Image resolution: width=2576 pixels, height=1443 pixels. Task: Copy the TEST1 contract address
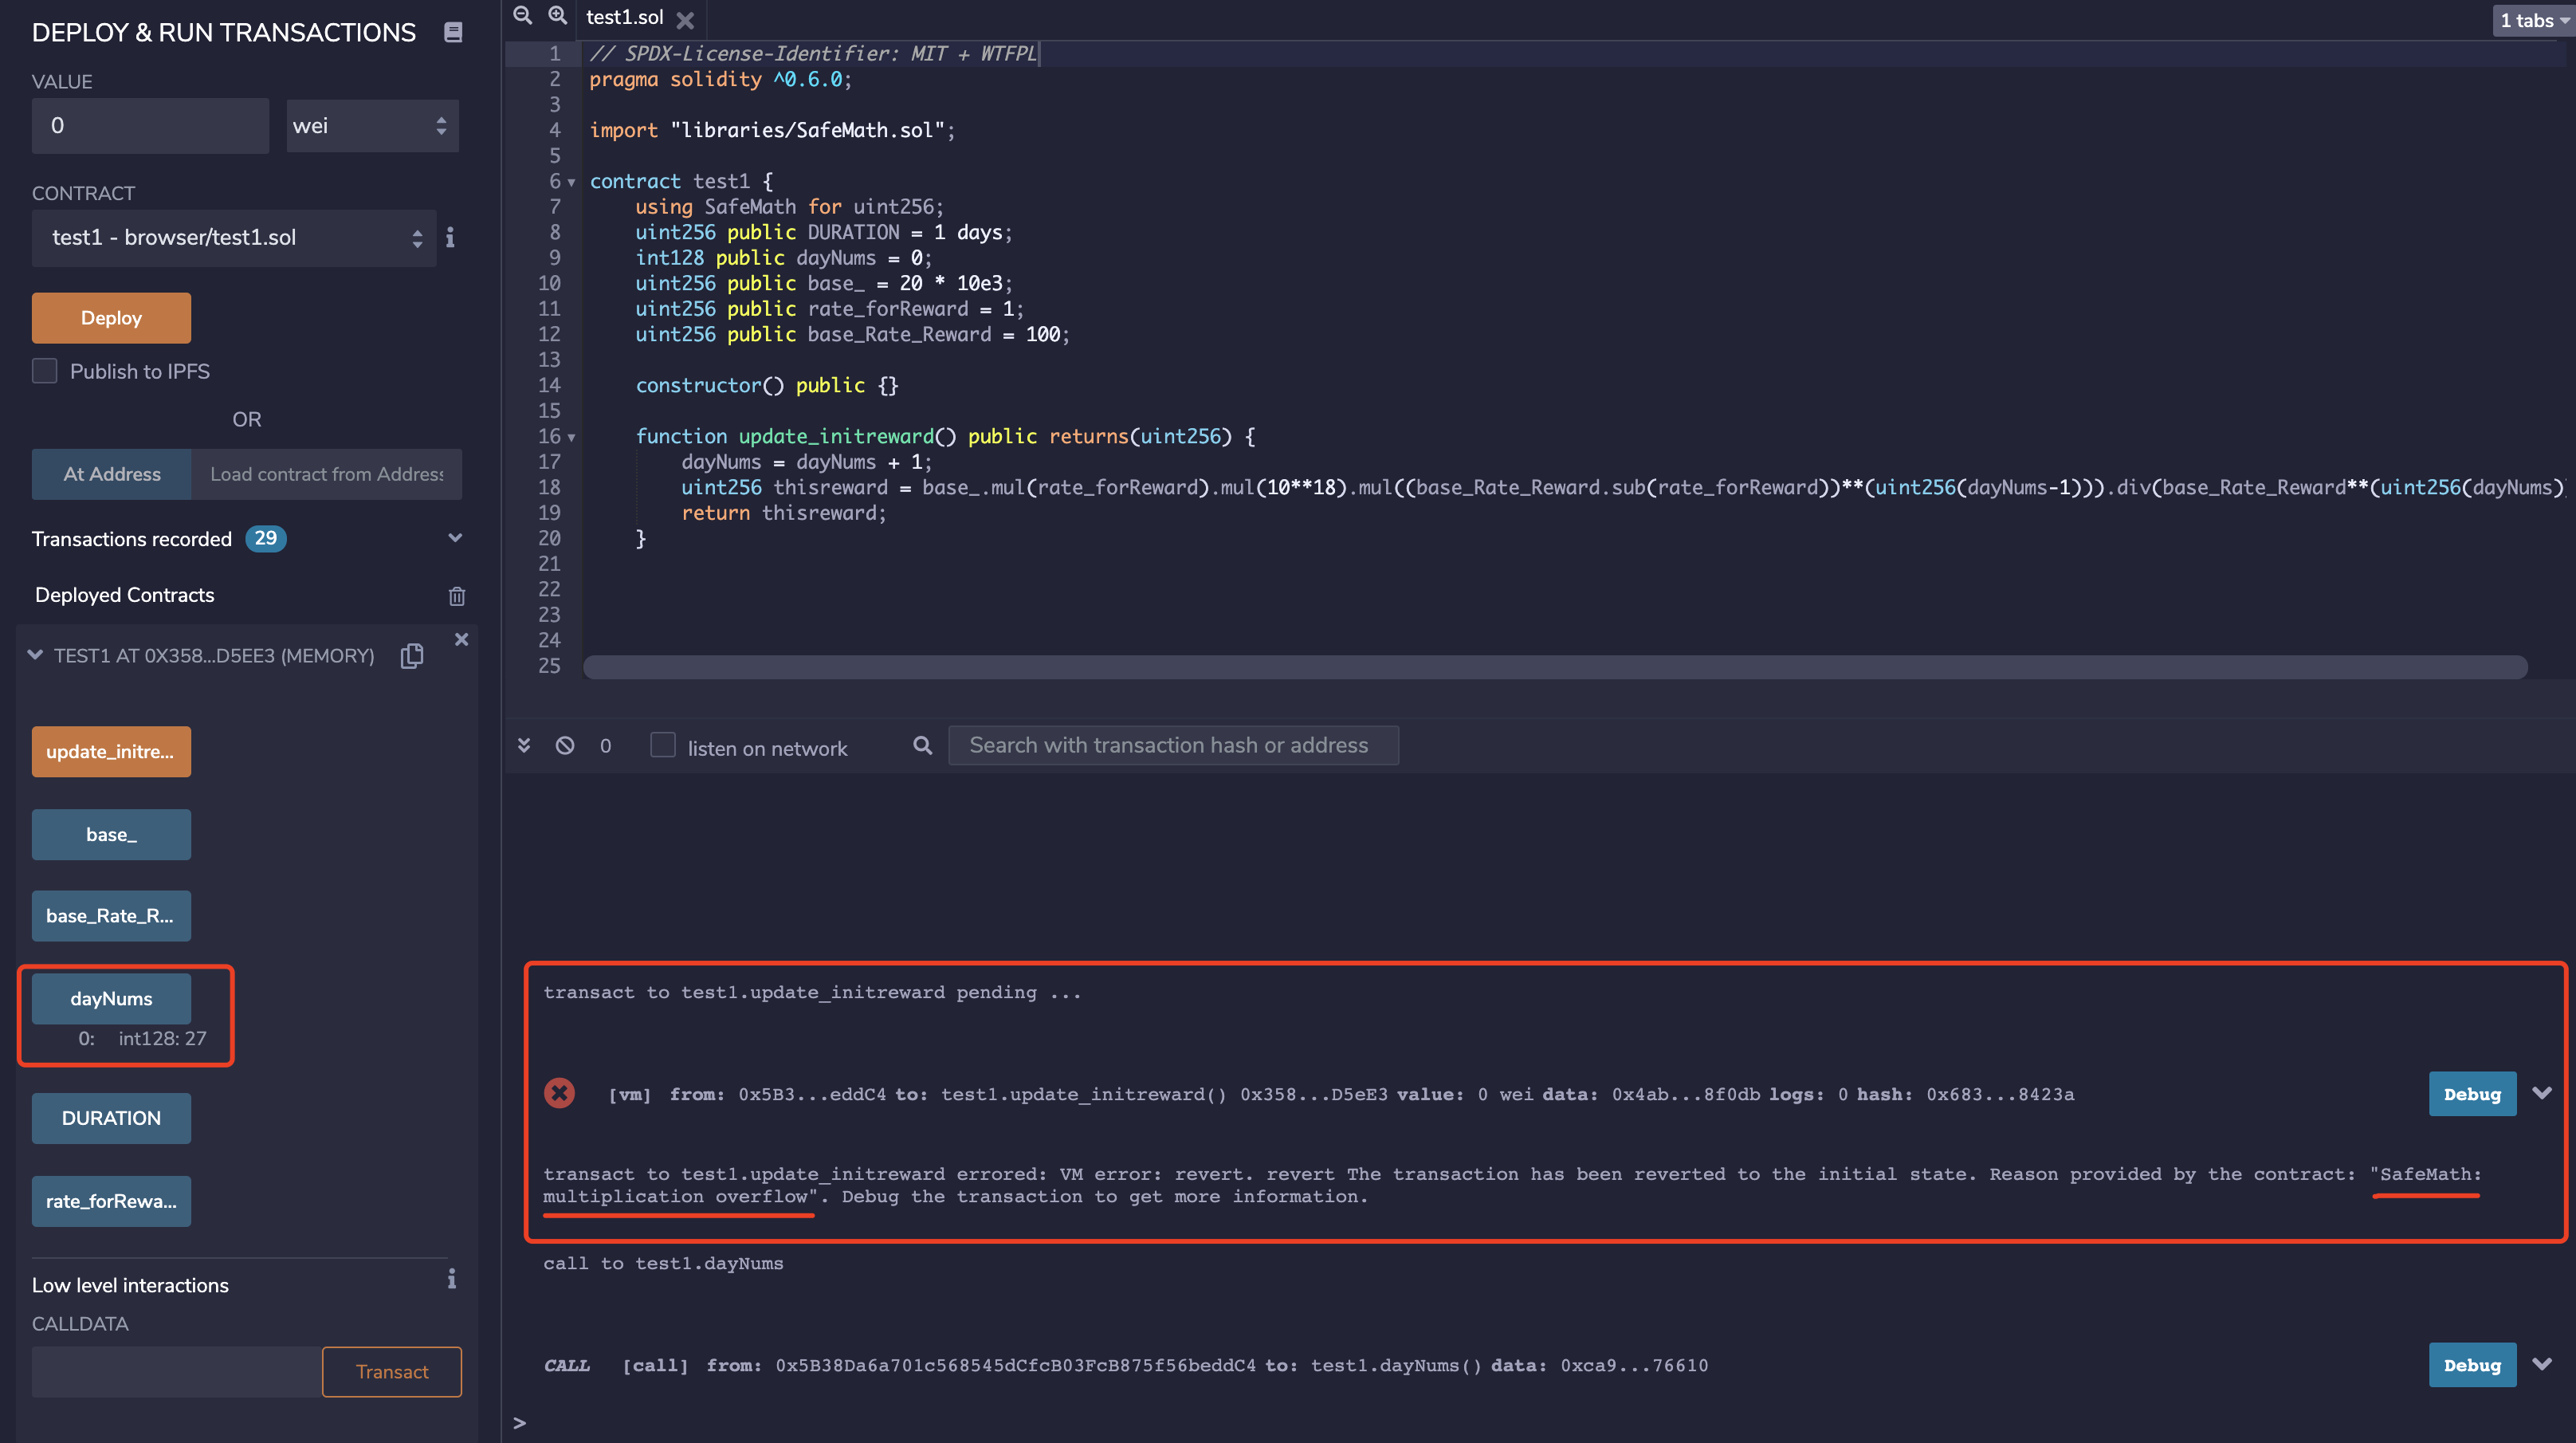click(412, 656)
